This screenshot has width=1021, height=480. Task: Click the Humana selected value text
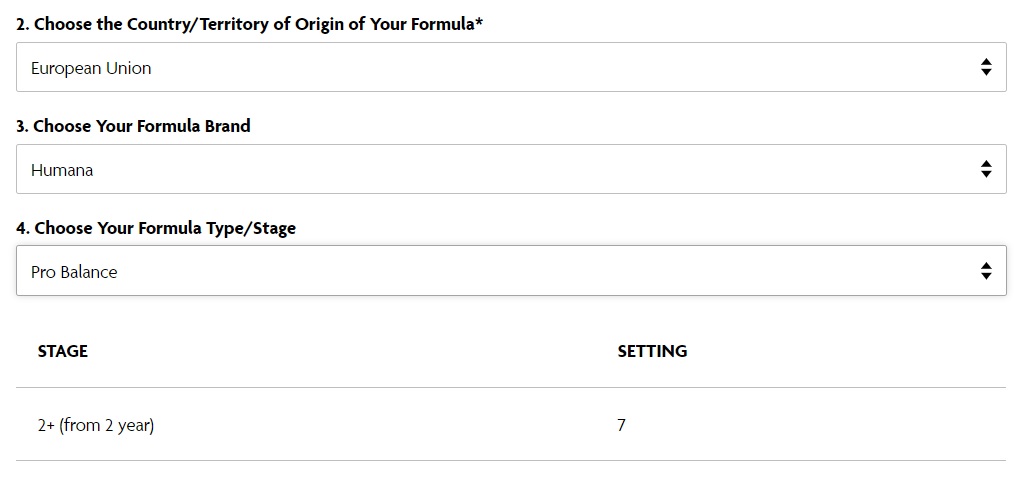[x=62, y=171]
